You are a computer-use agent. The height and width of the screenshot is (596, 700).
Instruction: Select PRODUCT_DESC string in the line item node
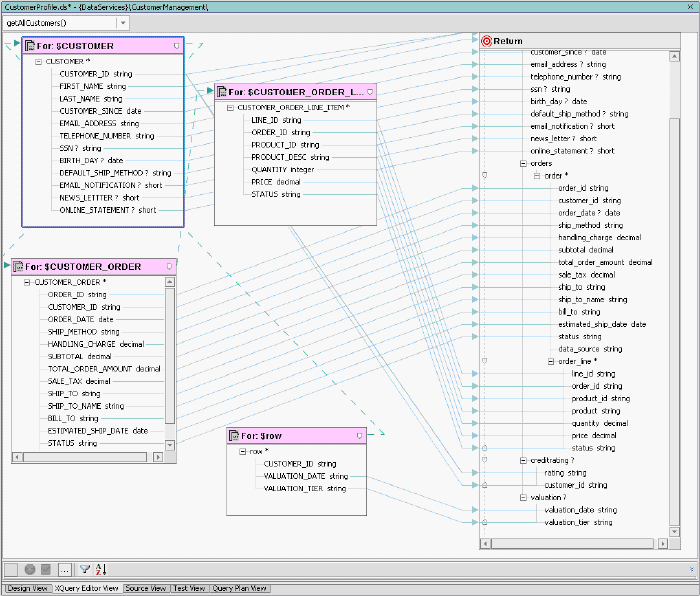click(290, 157)
